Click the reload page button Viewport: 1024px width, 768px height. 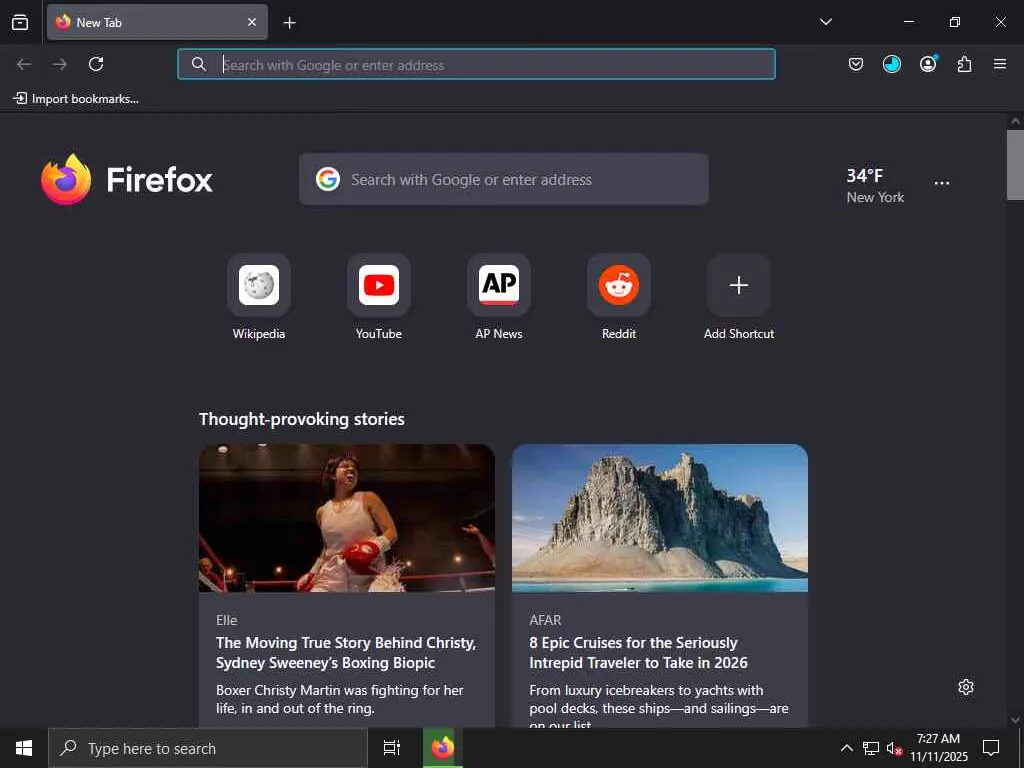(x=96, y=64)
